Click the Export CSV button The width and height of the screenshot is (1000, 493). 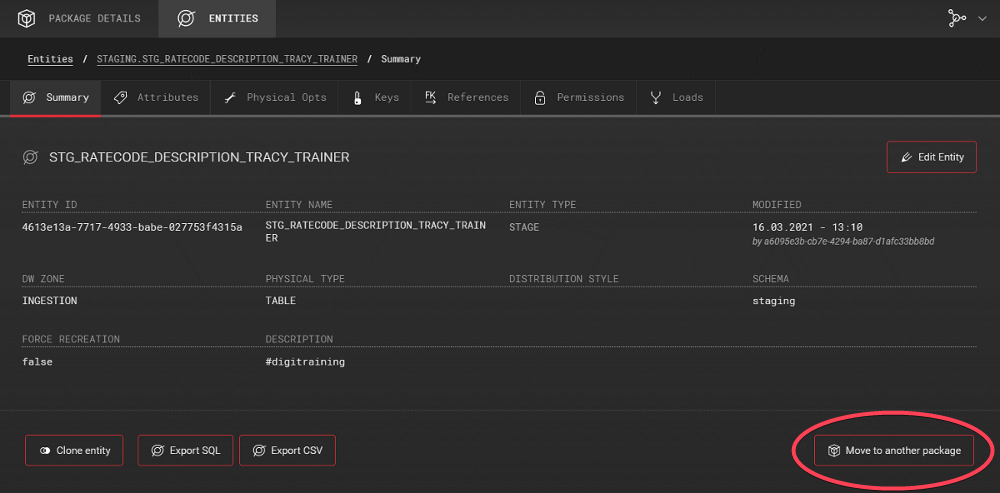point(288,451)
